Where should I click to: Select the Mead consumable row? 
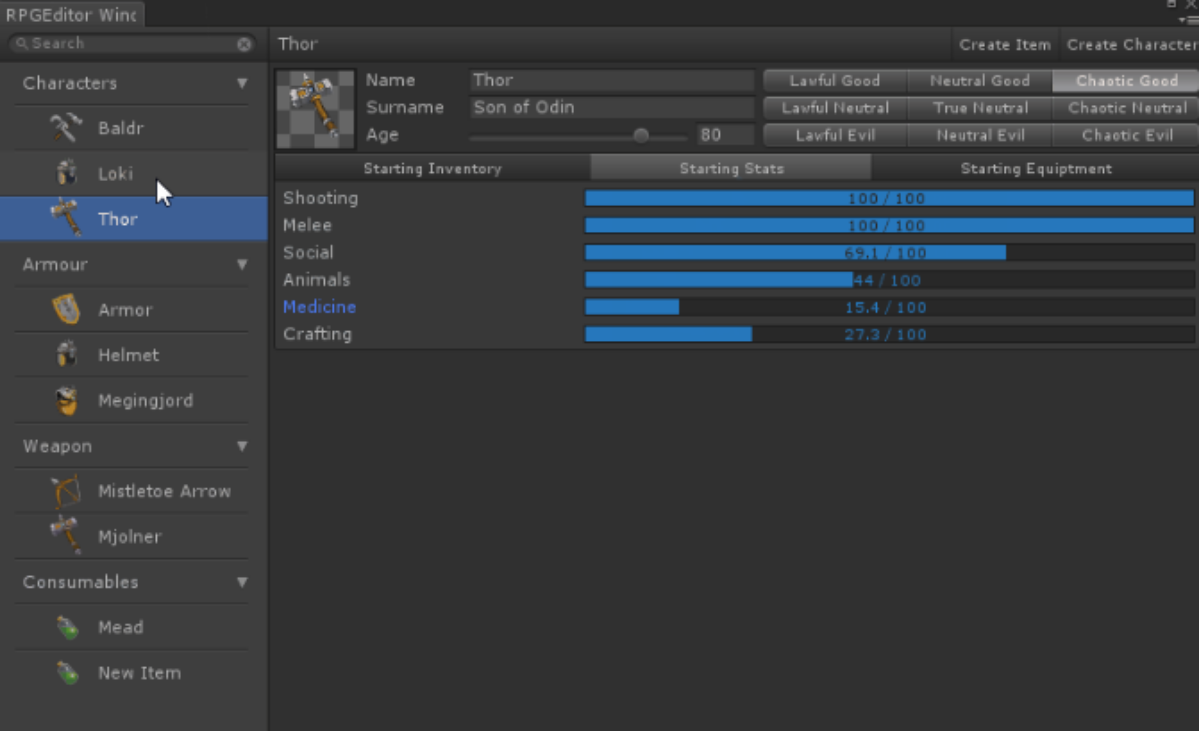click(134, 627)
